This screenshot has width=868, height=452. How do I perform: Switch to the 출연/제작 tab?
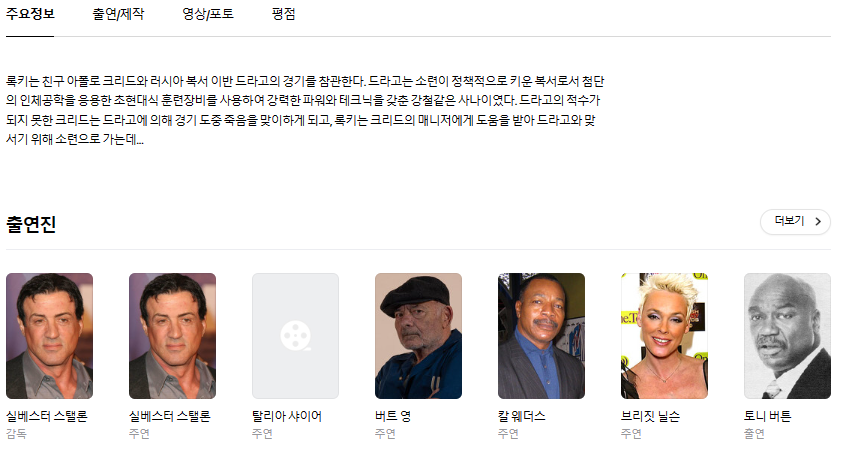click(x=118, y=14)
